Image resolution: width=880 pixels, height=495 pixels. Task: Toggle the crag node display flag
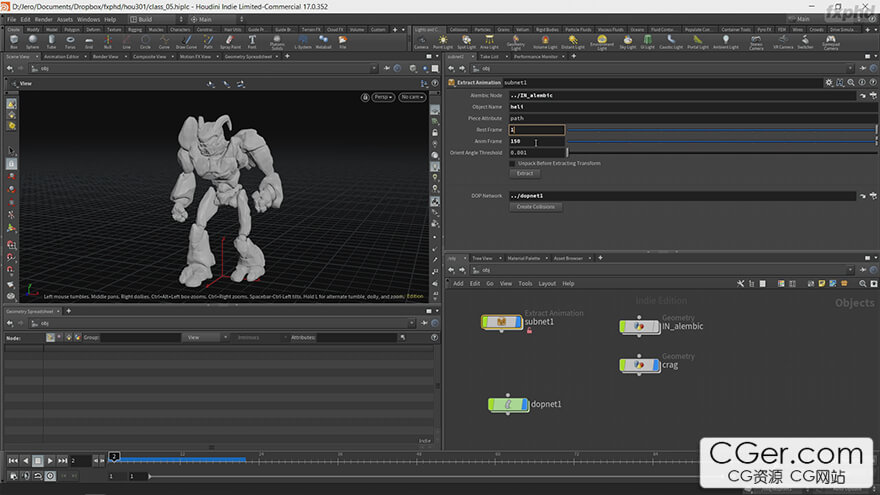click(656, 365)
